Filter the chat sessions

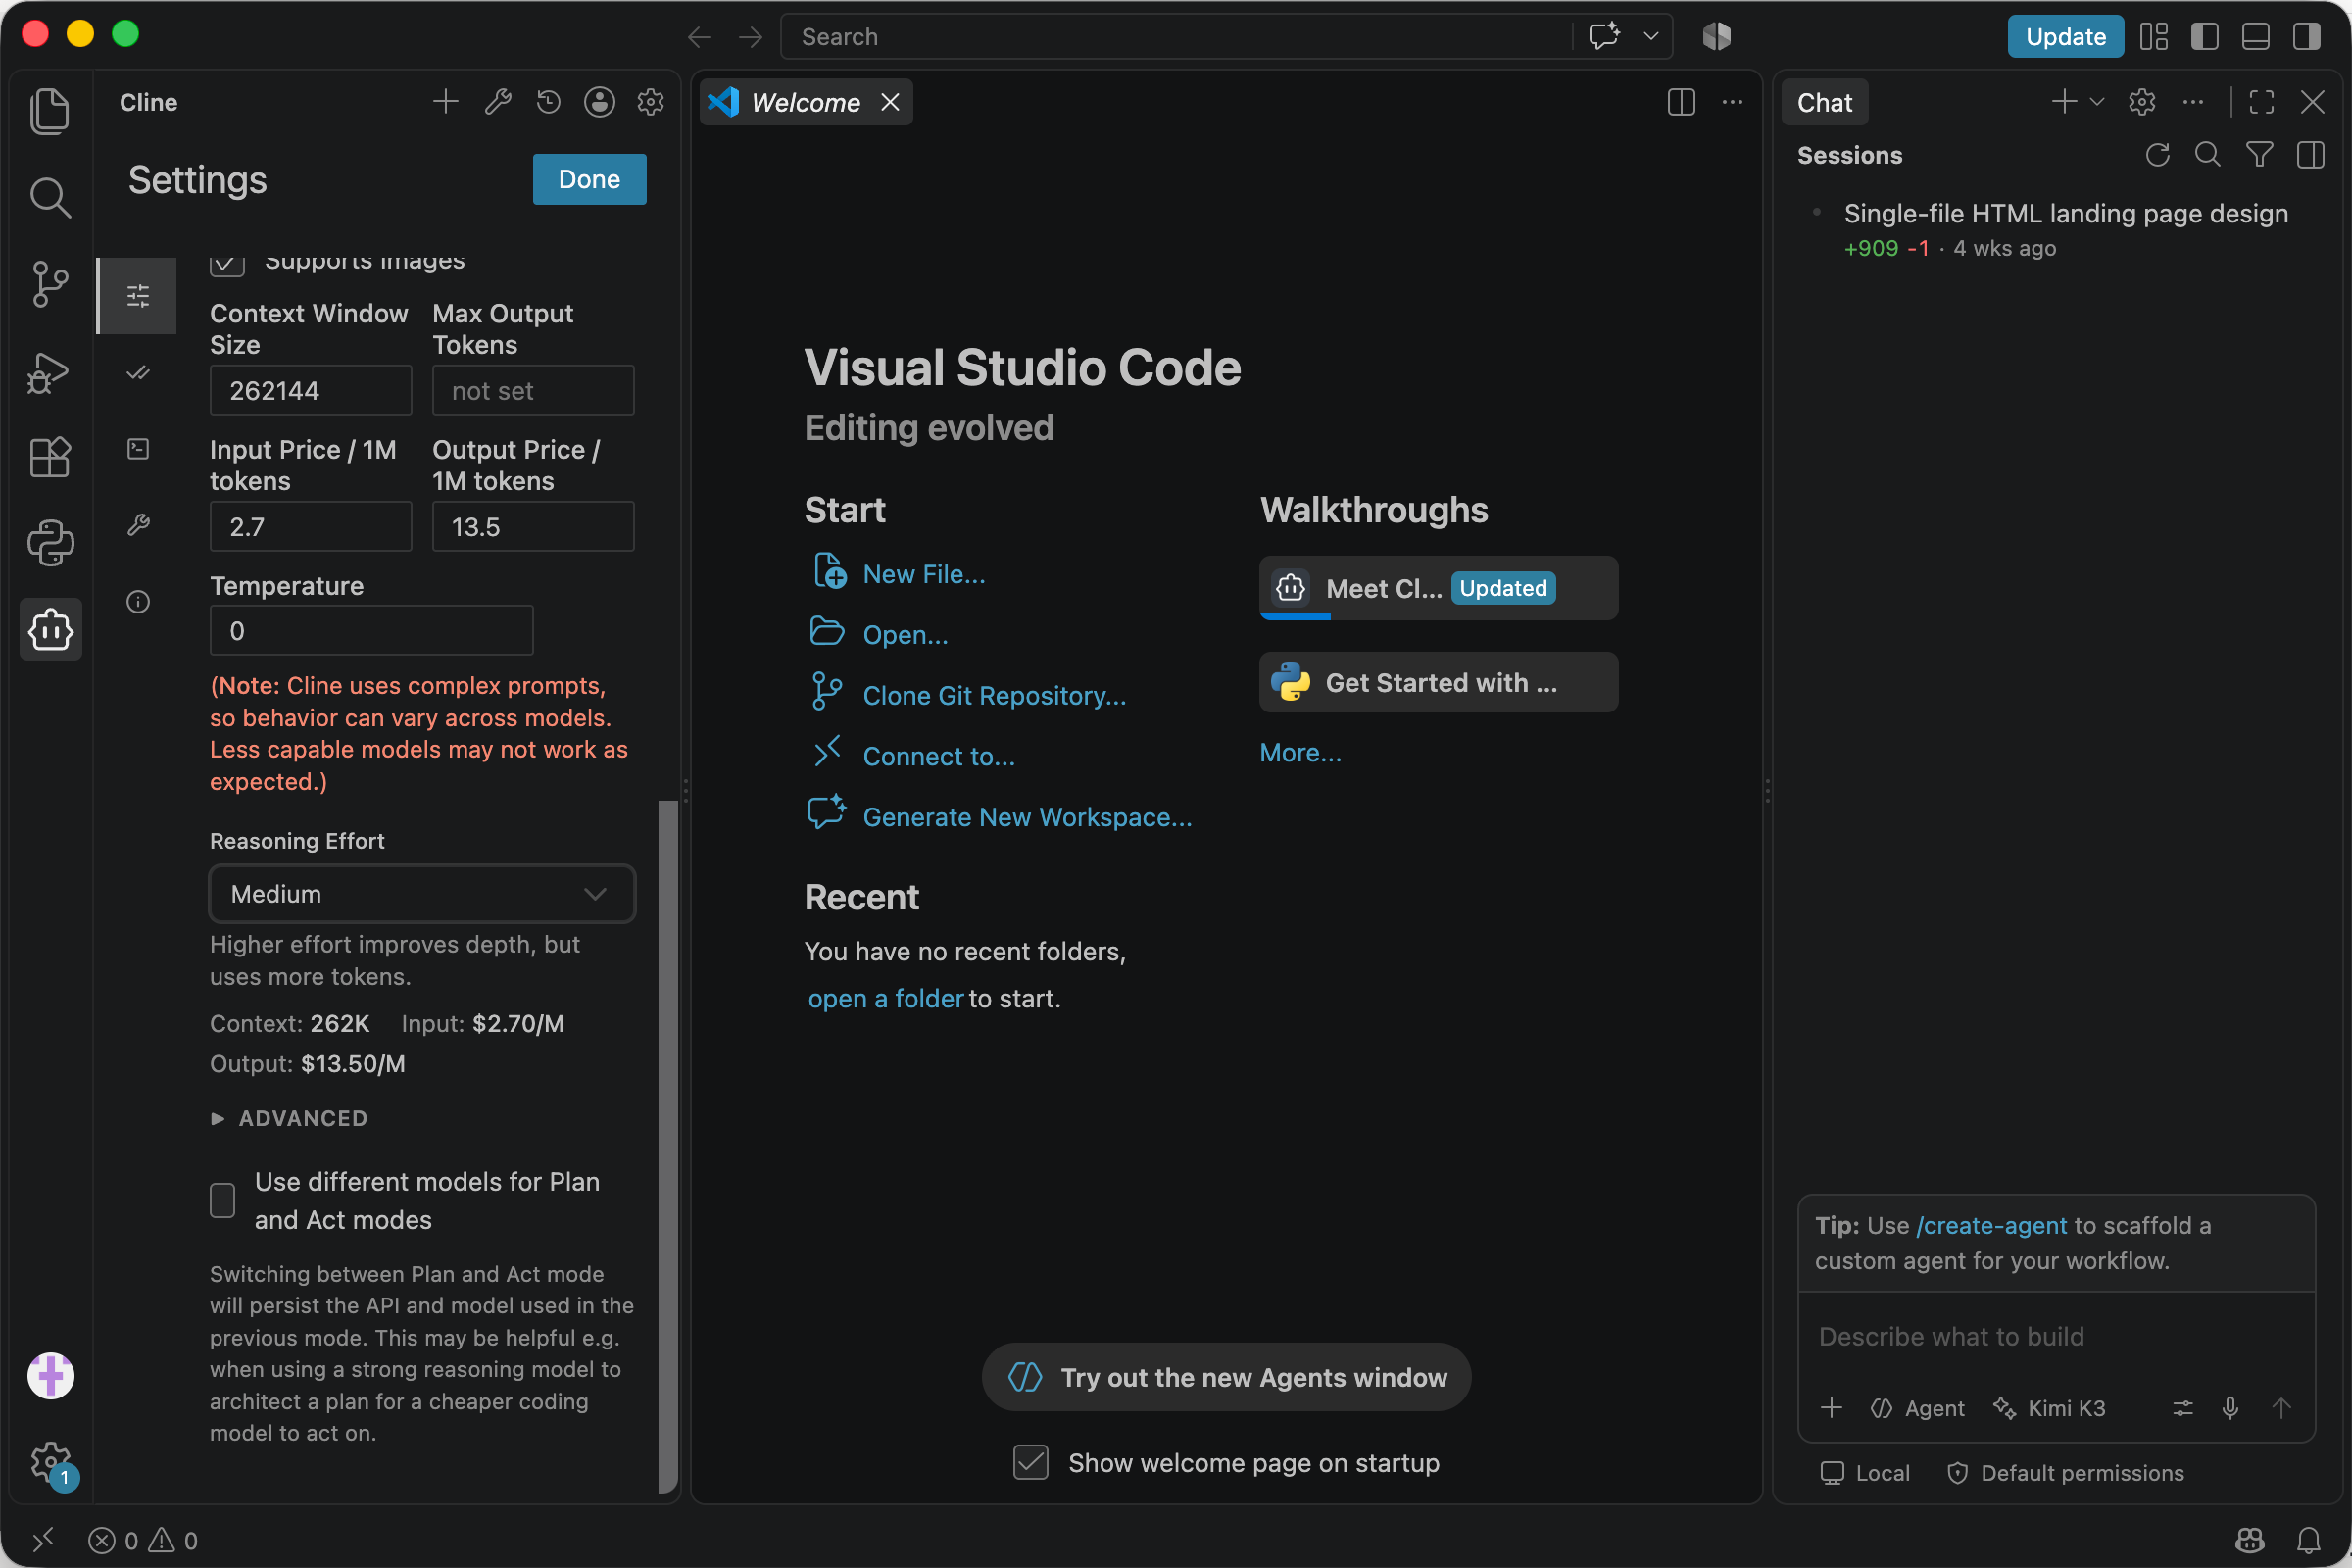coord(2259,155)
